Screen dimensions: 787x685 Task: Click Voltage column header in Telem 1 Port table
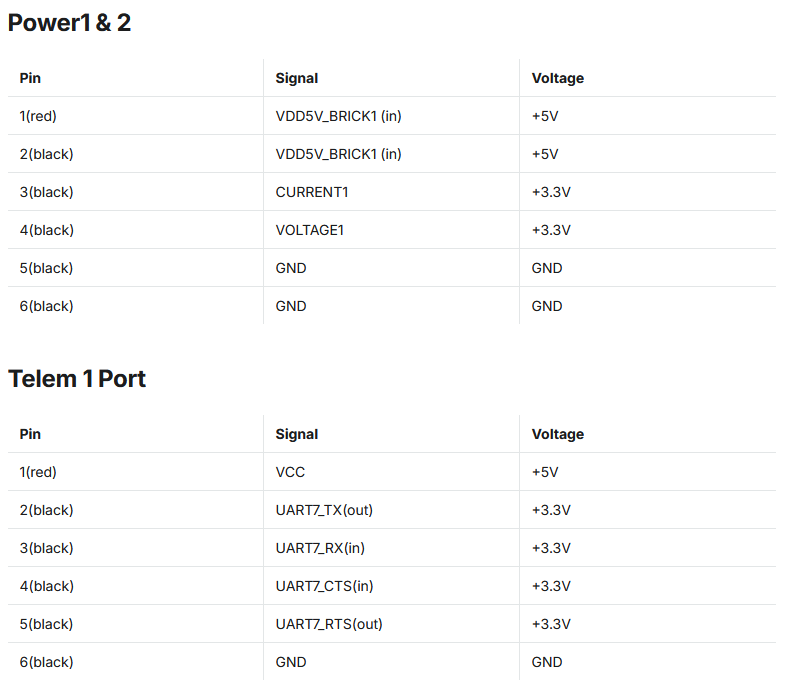click(x=558, y=434)
